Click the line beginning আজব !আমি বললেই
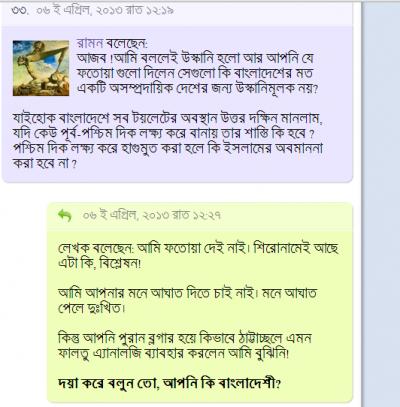400x407 pixels. click(x=195, y=59)
